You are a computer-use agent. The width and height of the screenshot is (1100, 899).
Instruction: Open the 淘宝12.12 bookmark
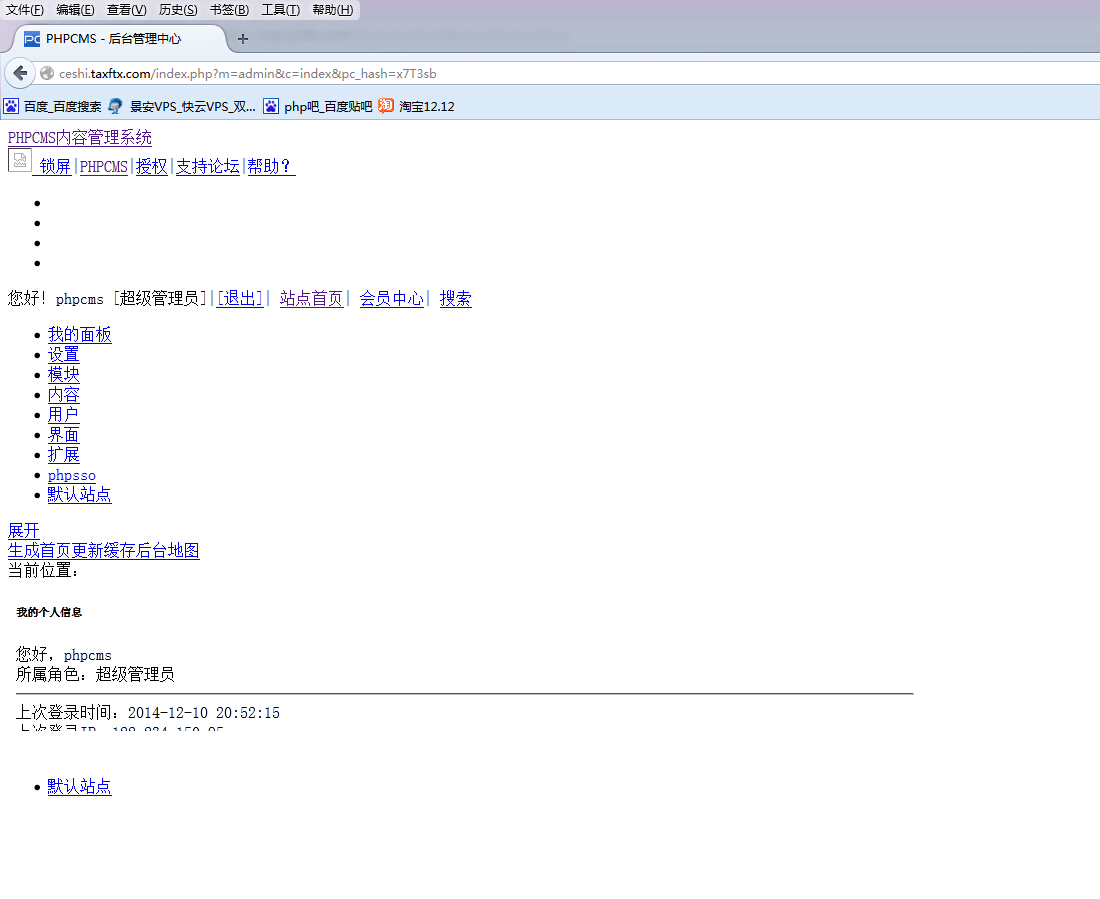[x=417, y=107]
